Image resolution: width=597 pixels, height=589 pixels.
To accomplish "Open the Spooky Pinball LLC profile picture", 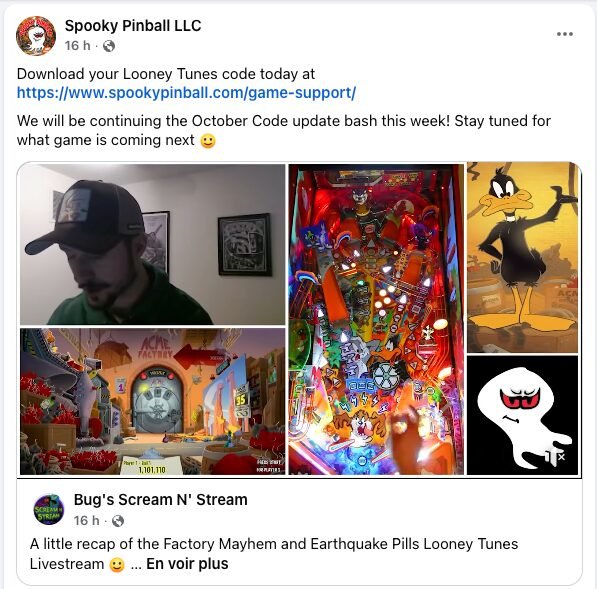I will (36, 36).
